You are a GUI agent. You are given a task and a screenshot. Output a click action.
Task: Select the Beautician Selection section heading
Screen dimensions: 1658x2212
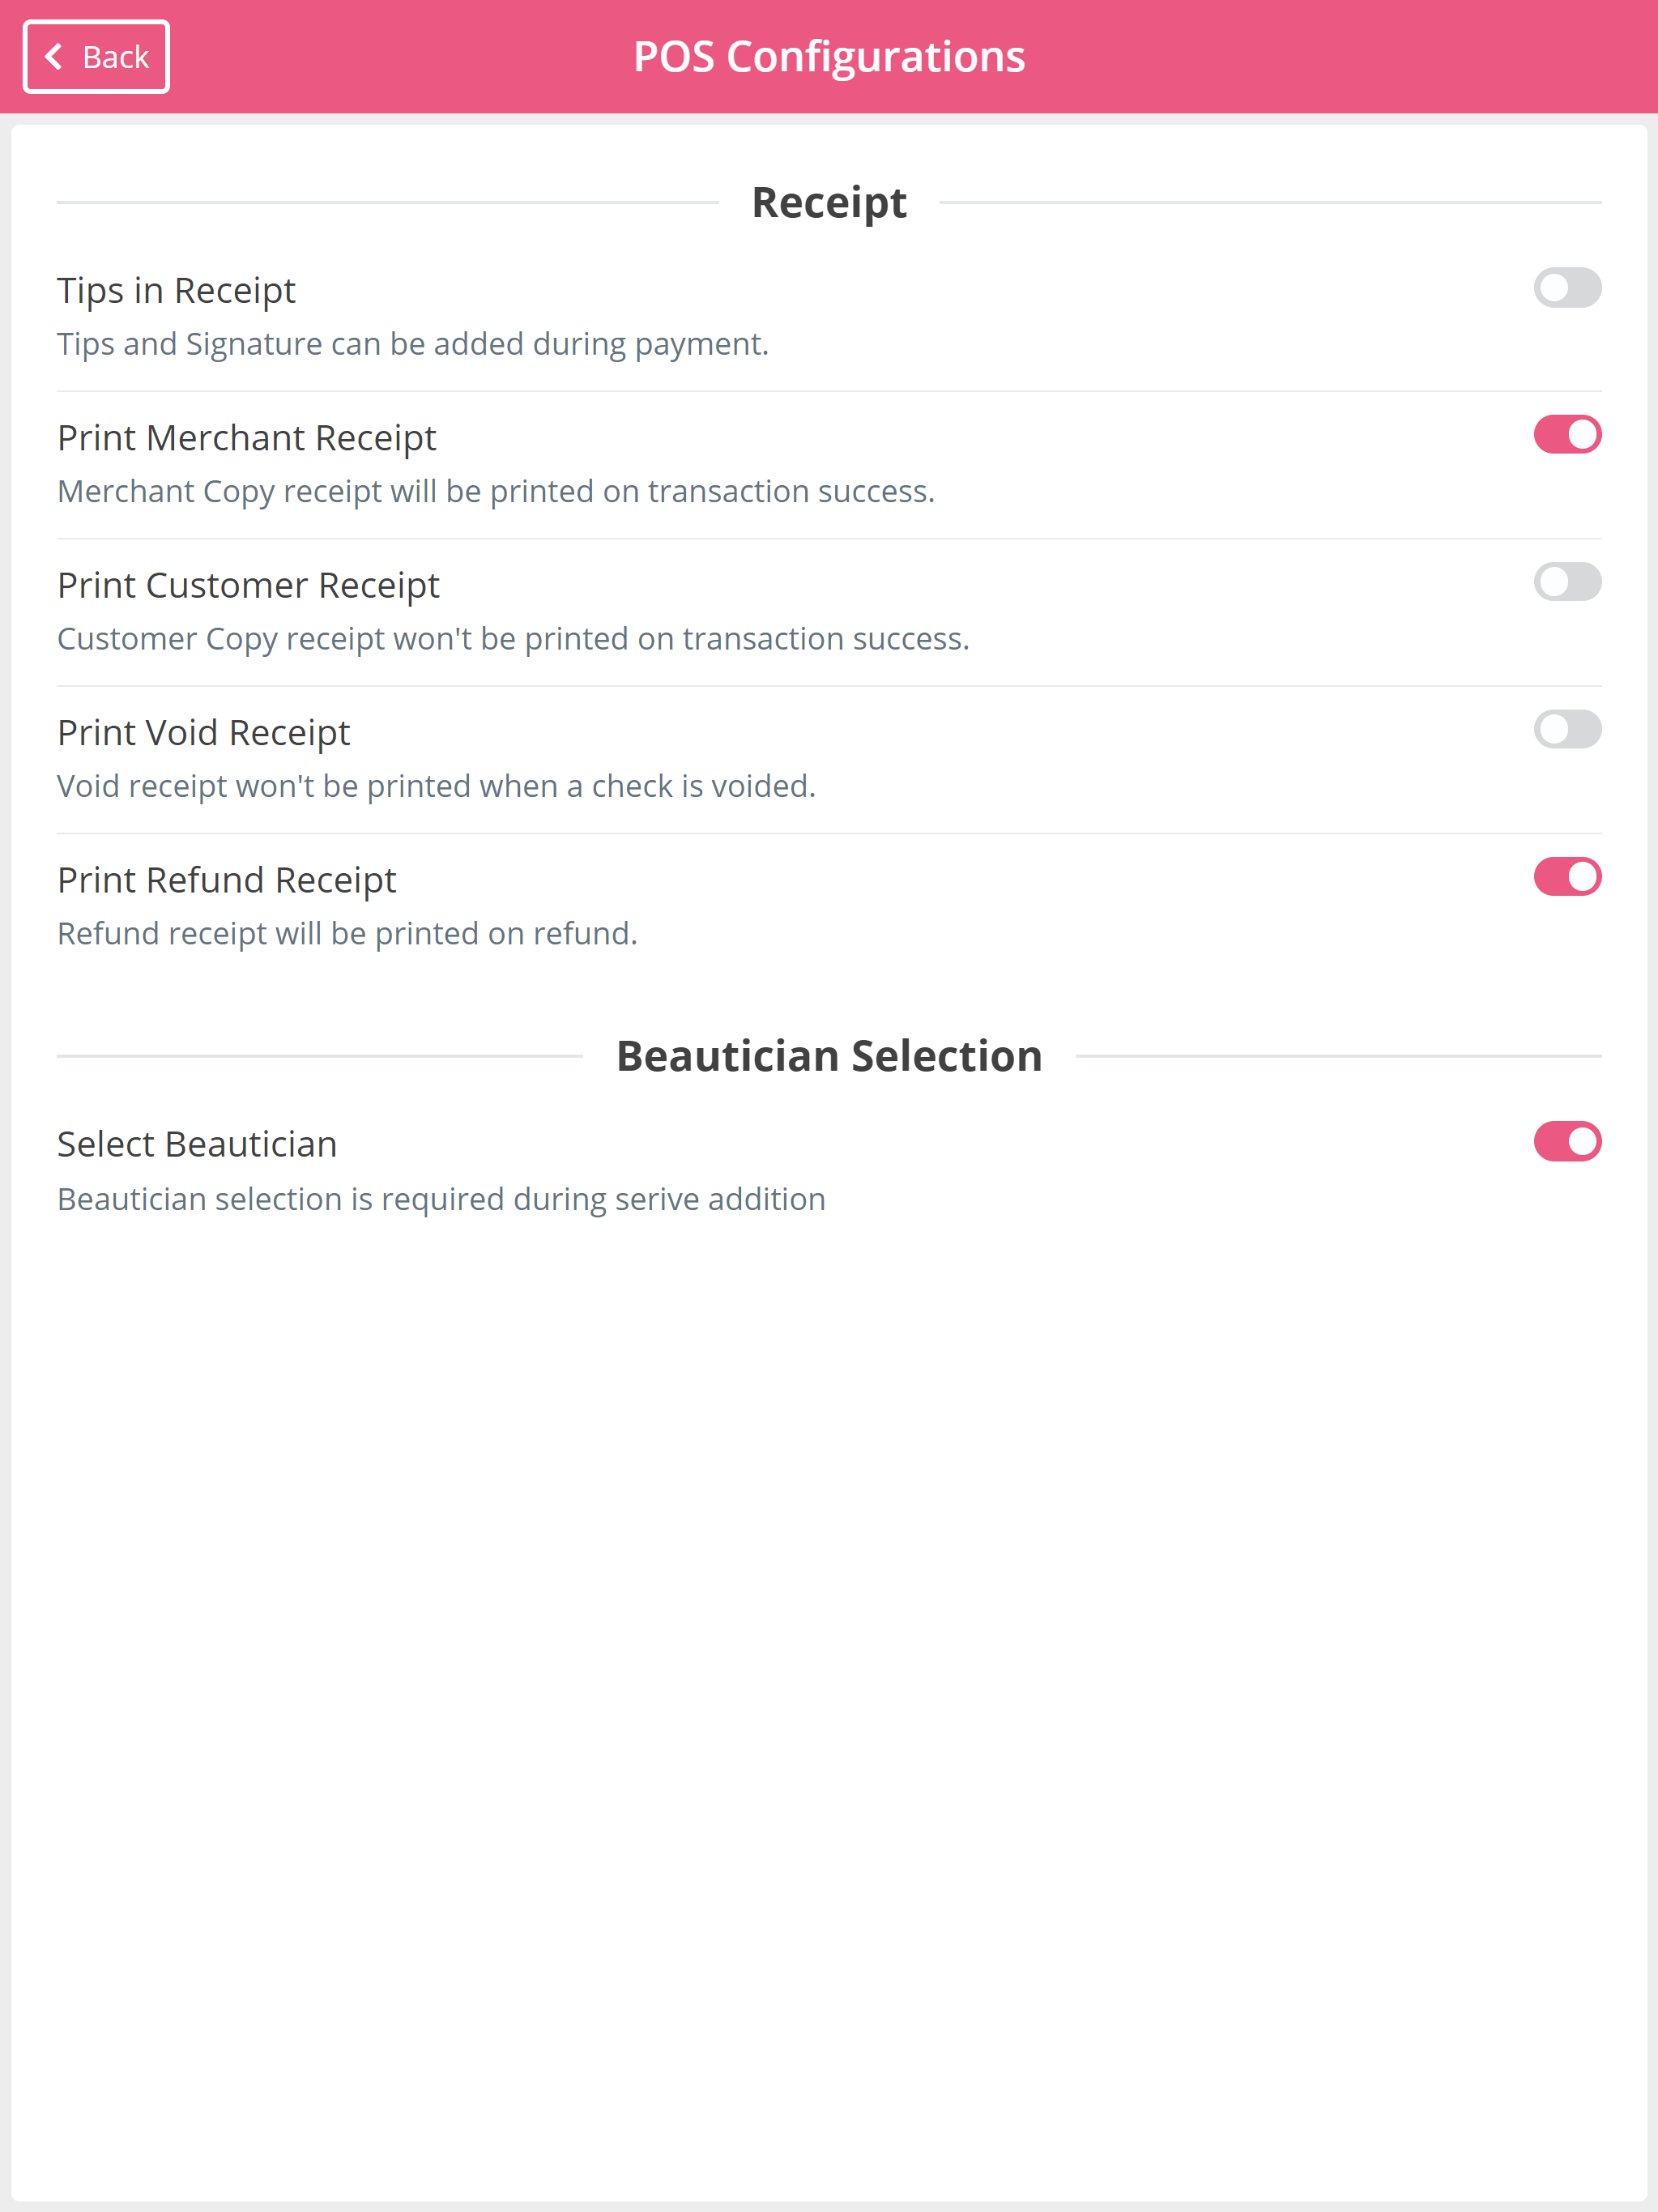[829, 1056]
